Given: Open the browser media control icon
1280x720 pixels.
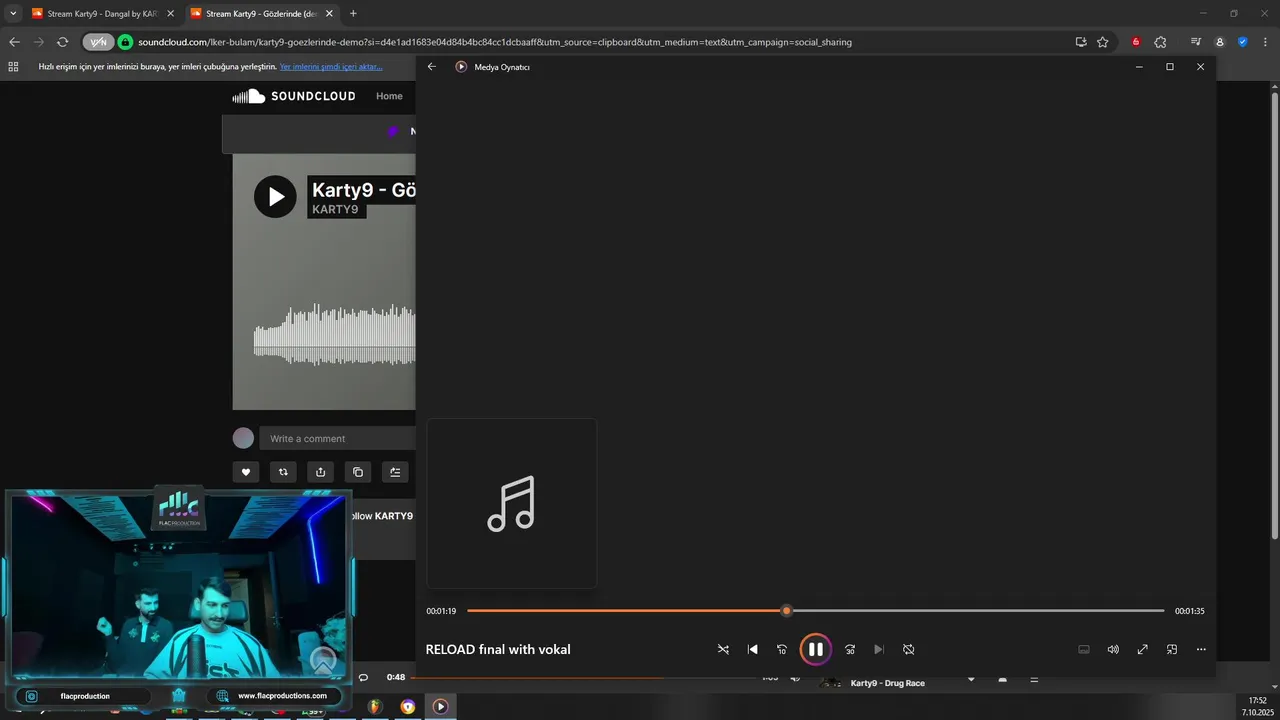Looking at the screenshot, I should point(1196,42).
